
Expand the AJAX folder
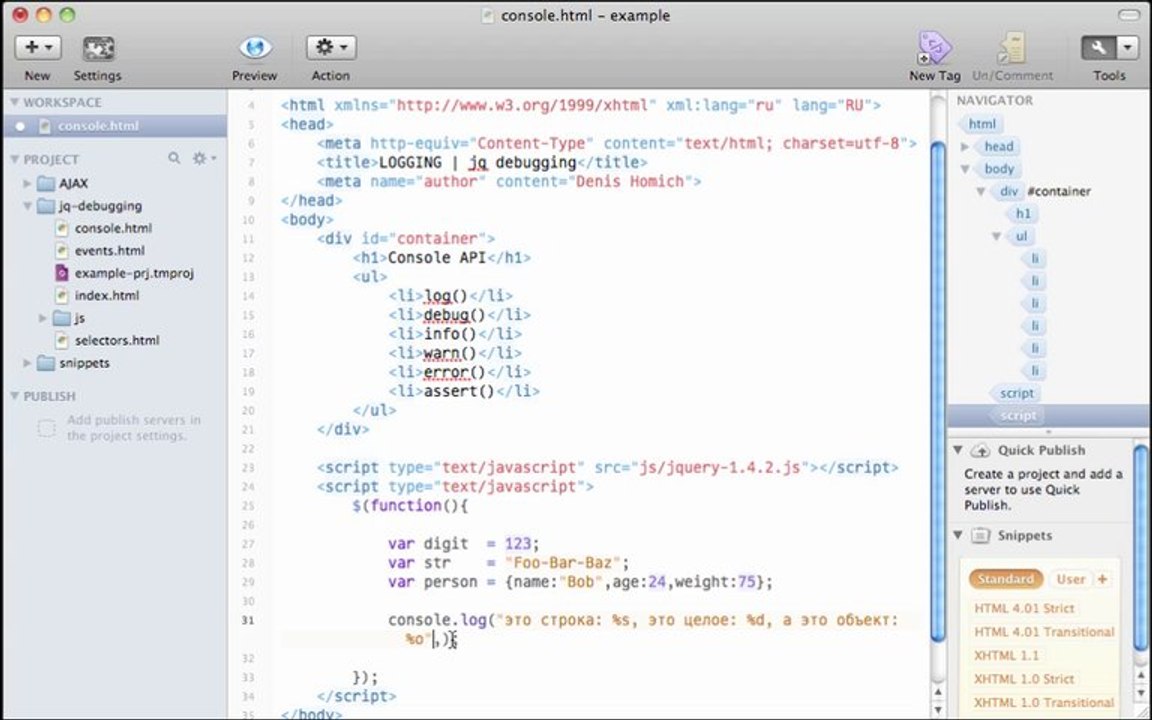[27, 183]
